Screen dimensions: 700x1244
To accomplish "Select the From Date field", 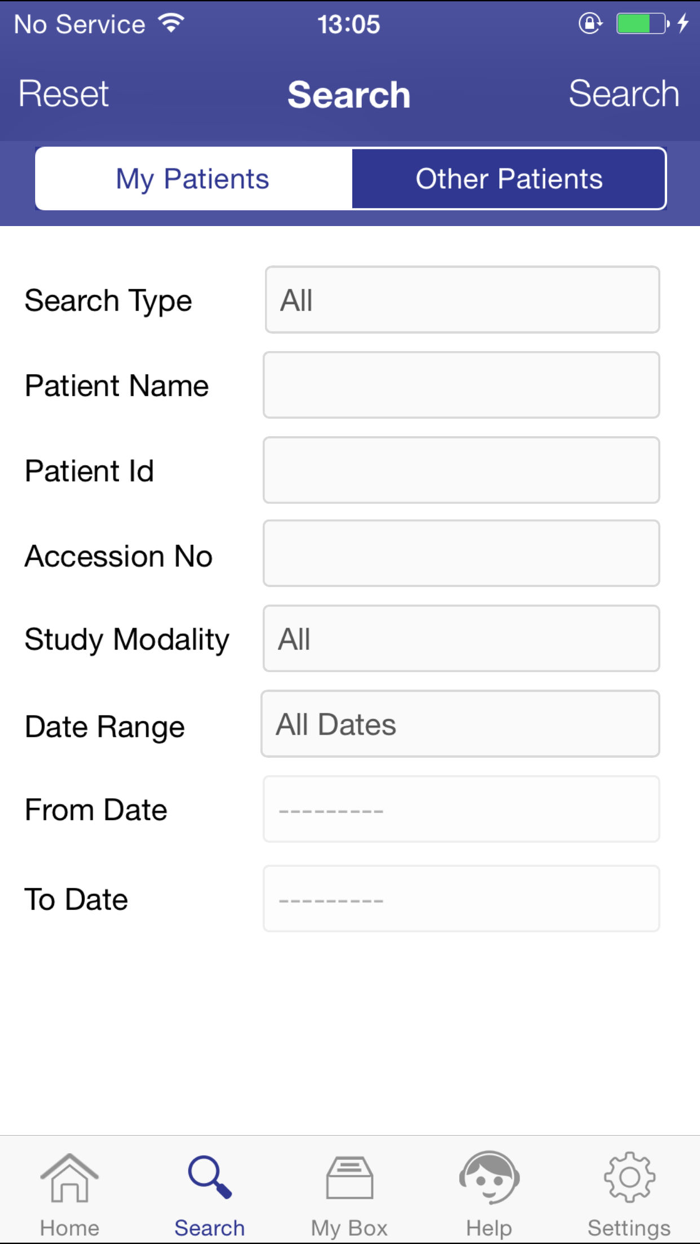I will pyautogui.click(x=461, y=809).
